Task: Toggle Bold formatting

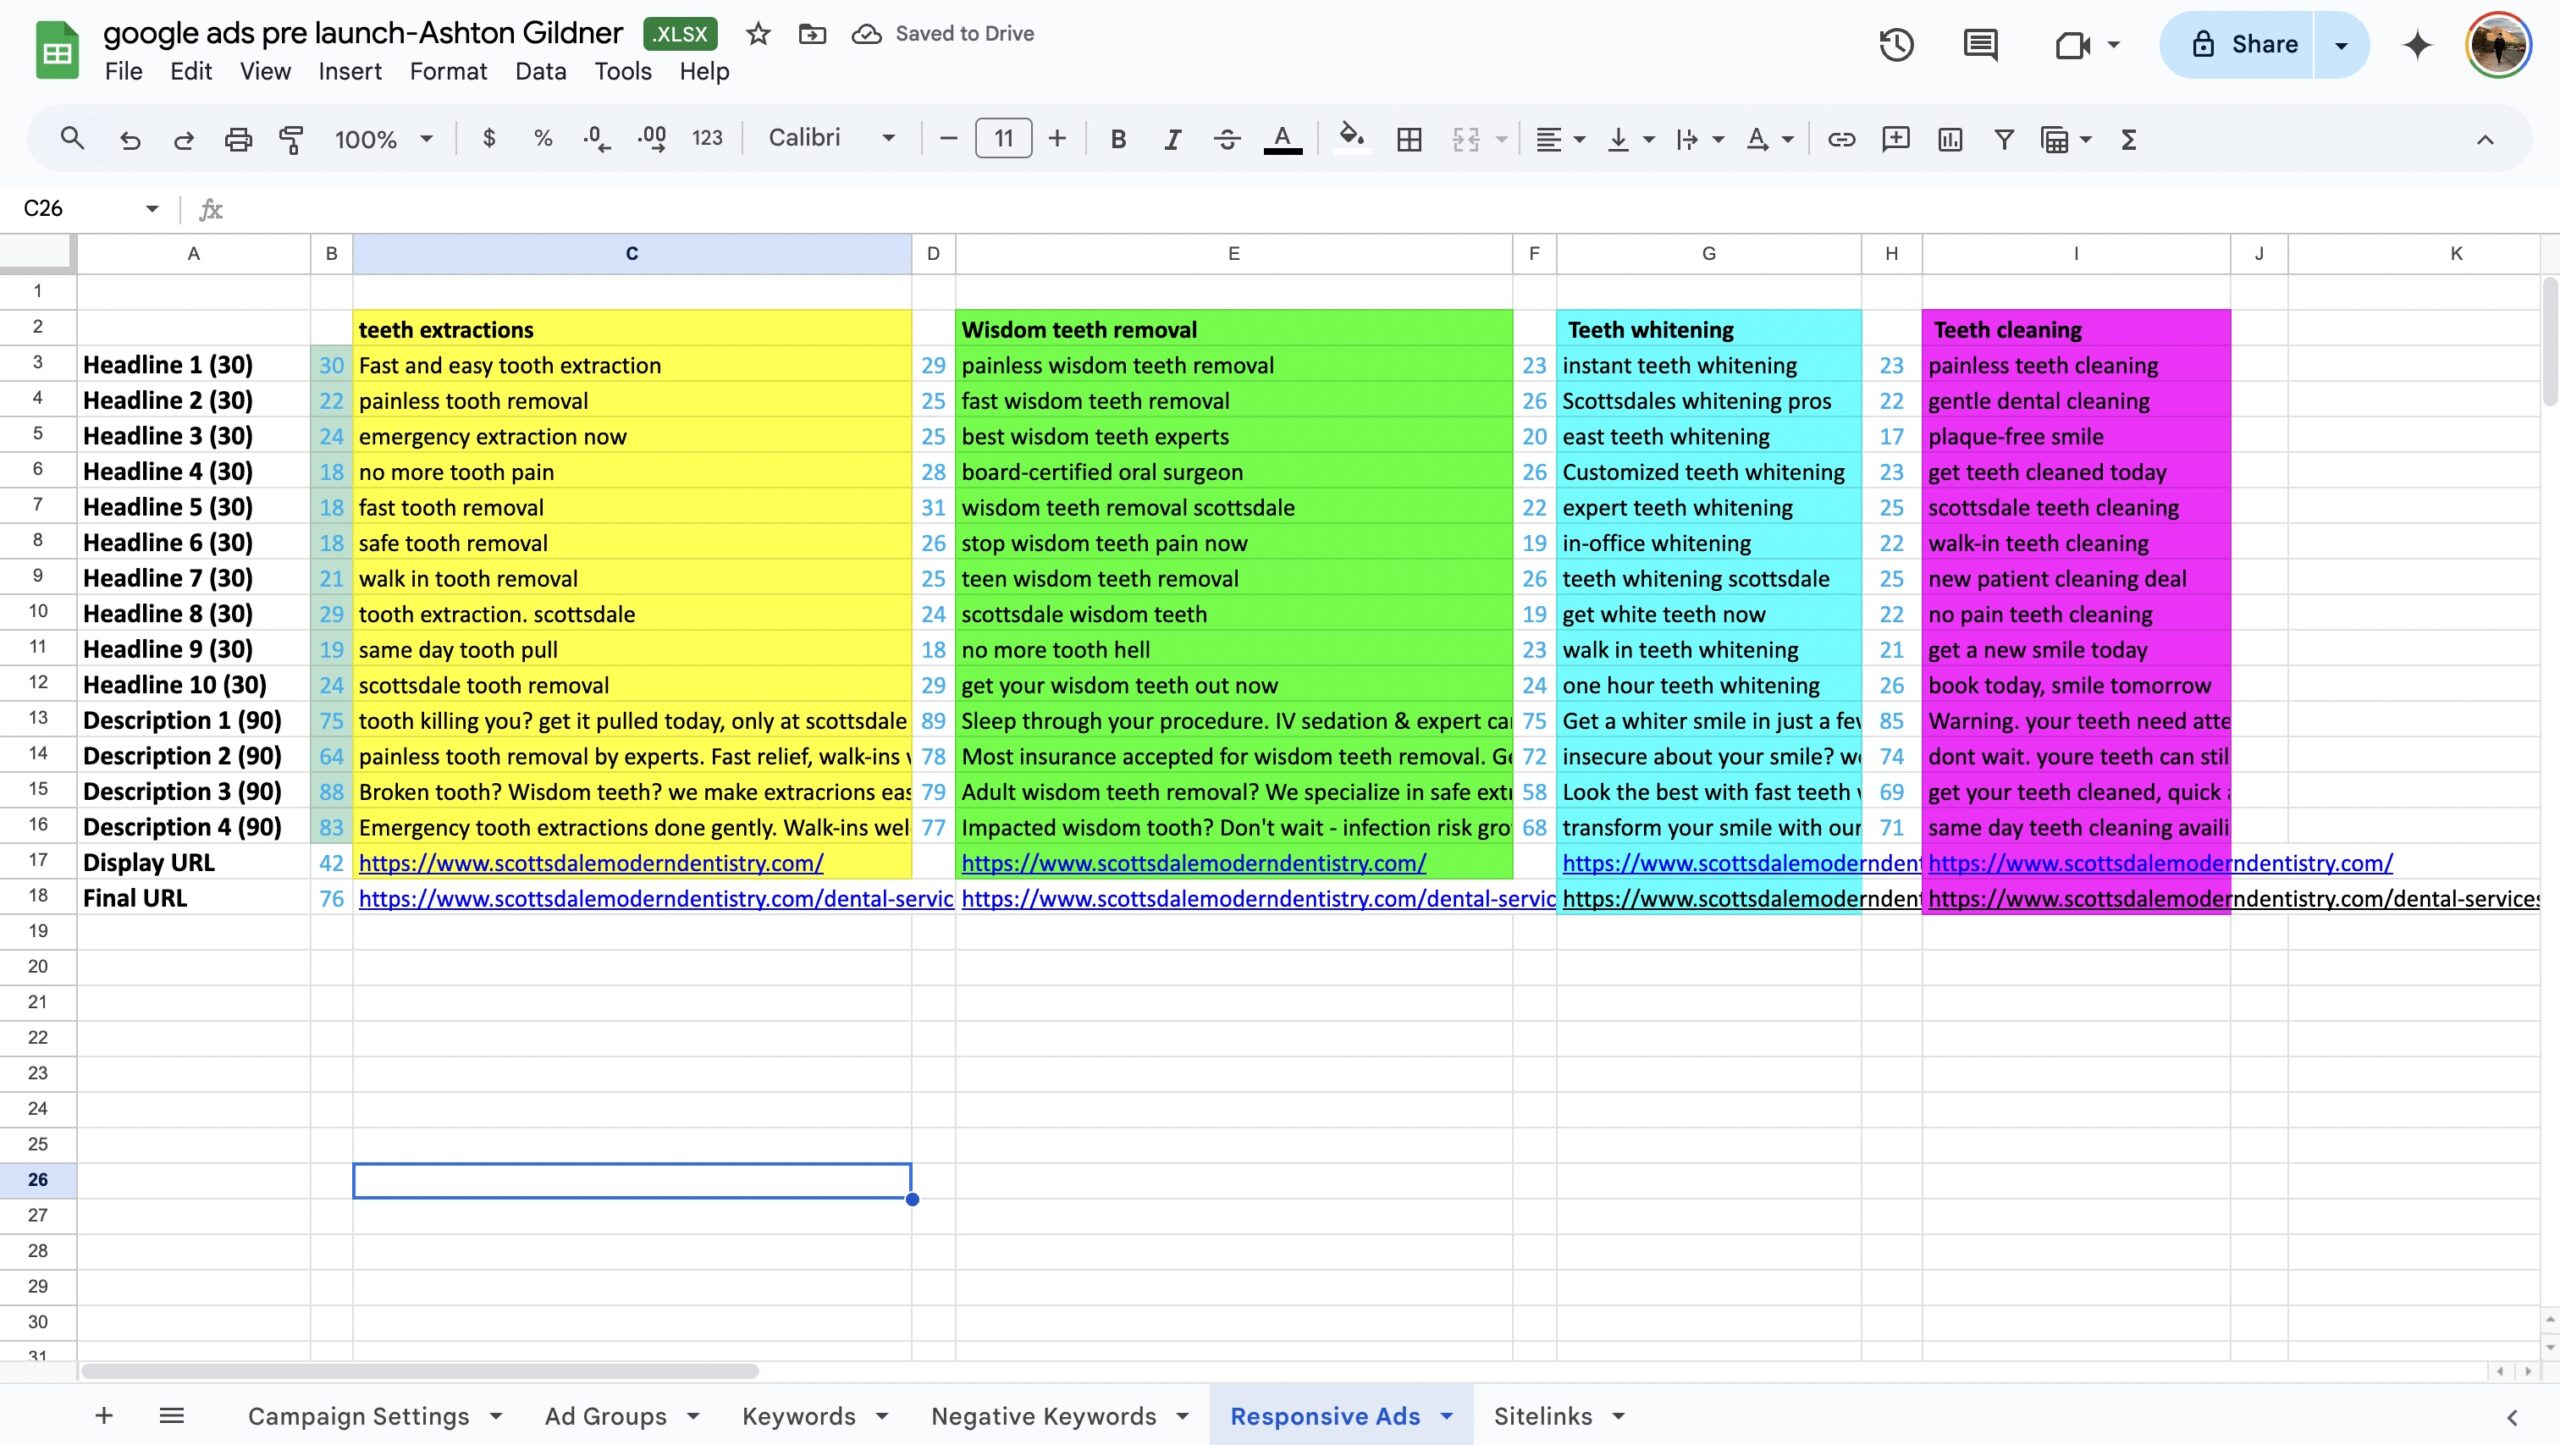Action: 1119,139
